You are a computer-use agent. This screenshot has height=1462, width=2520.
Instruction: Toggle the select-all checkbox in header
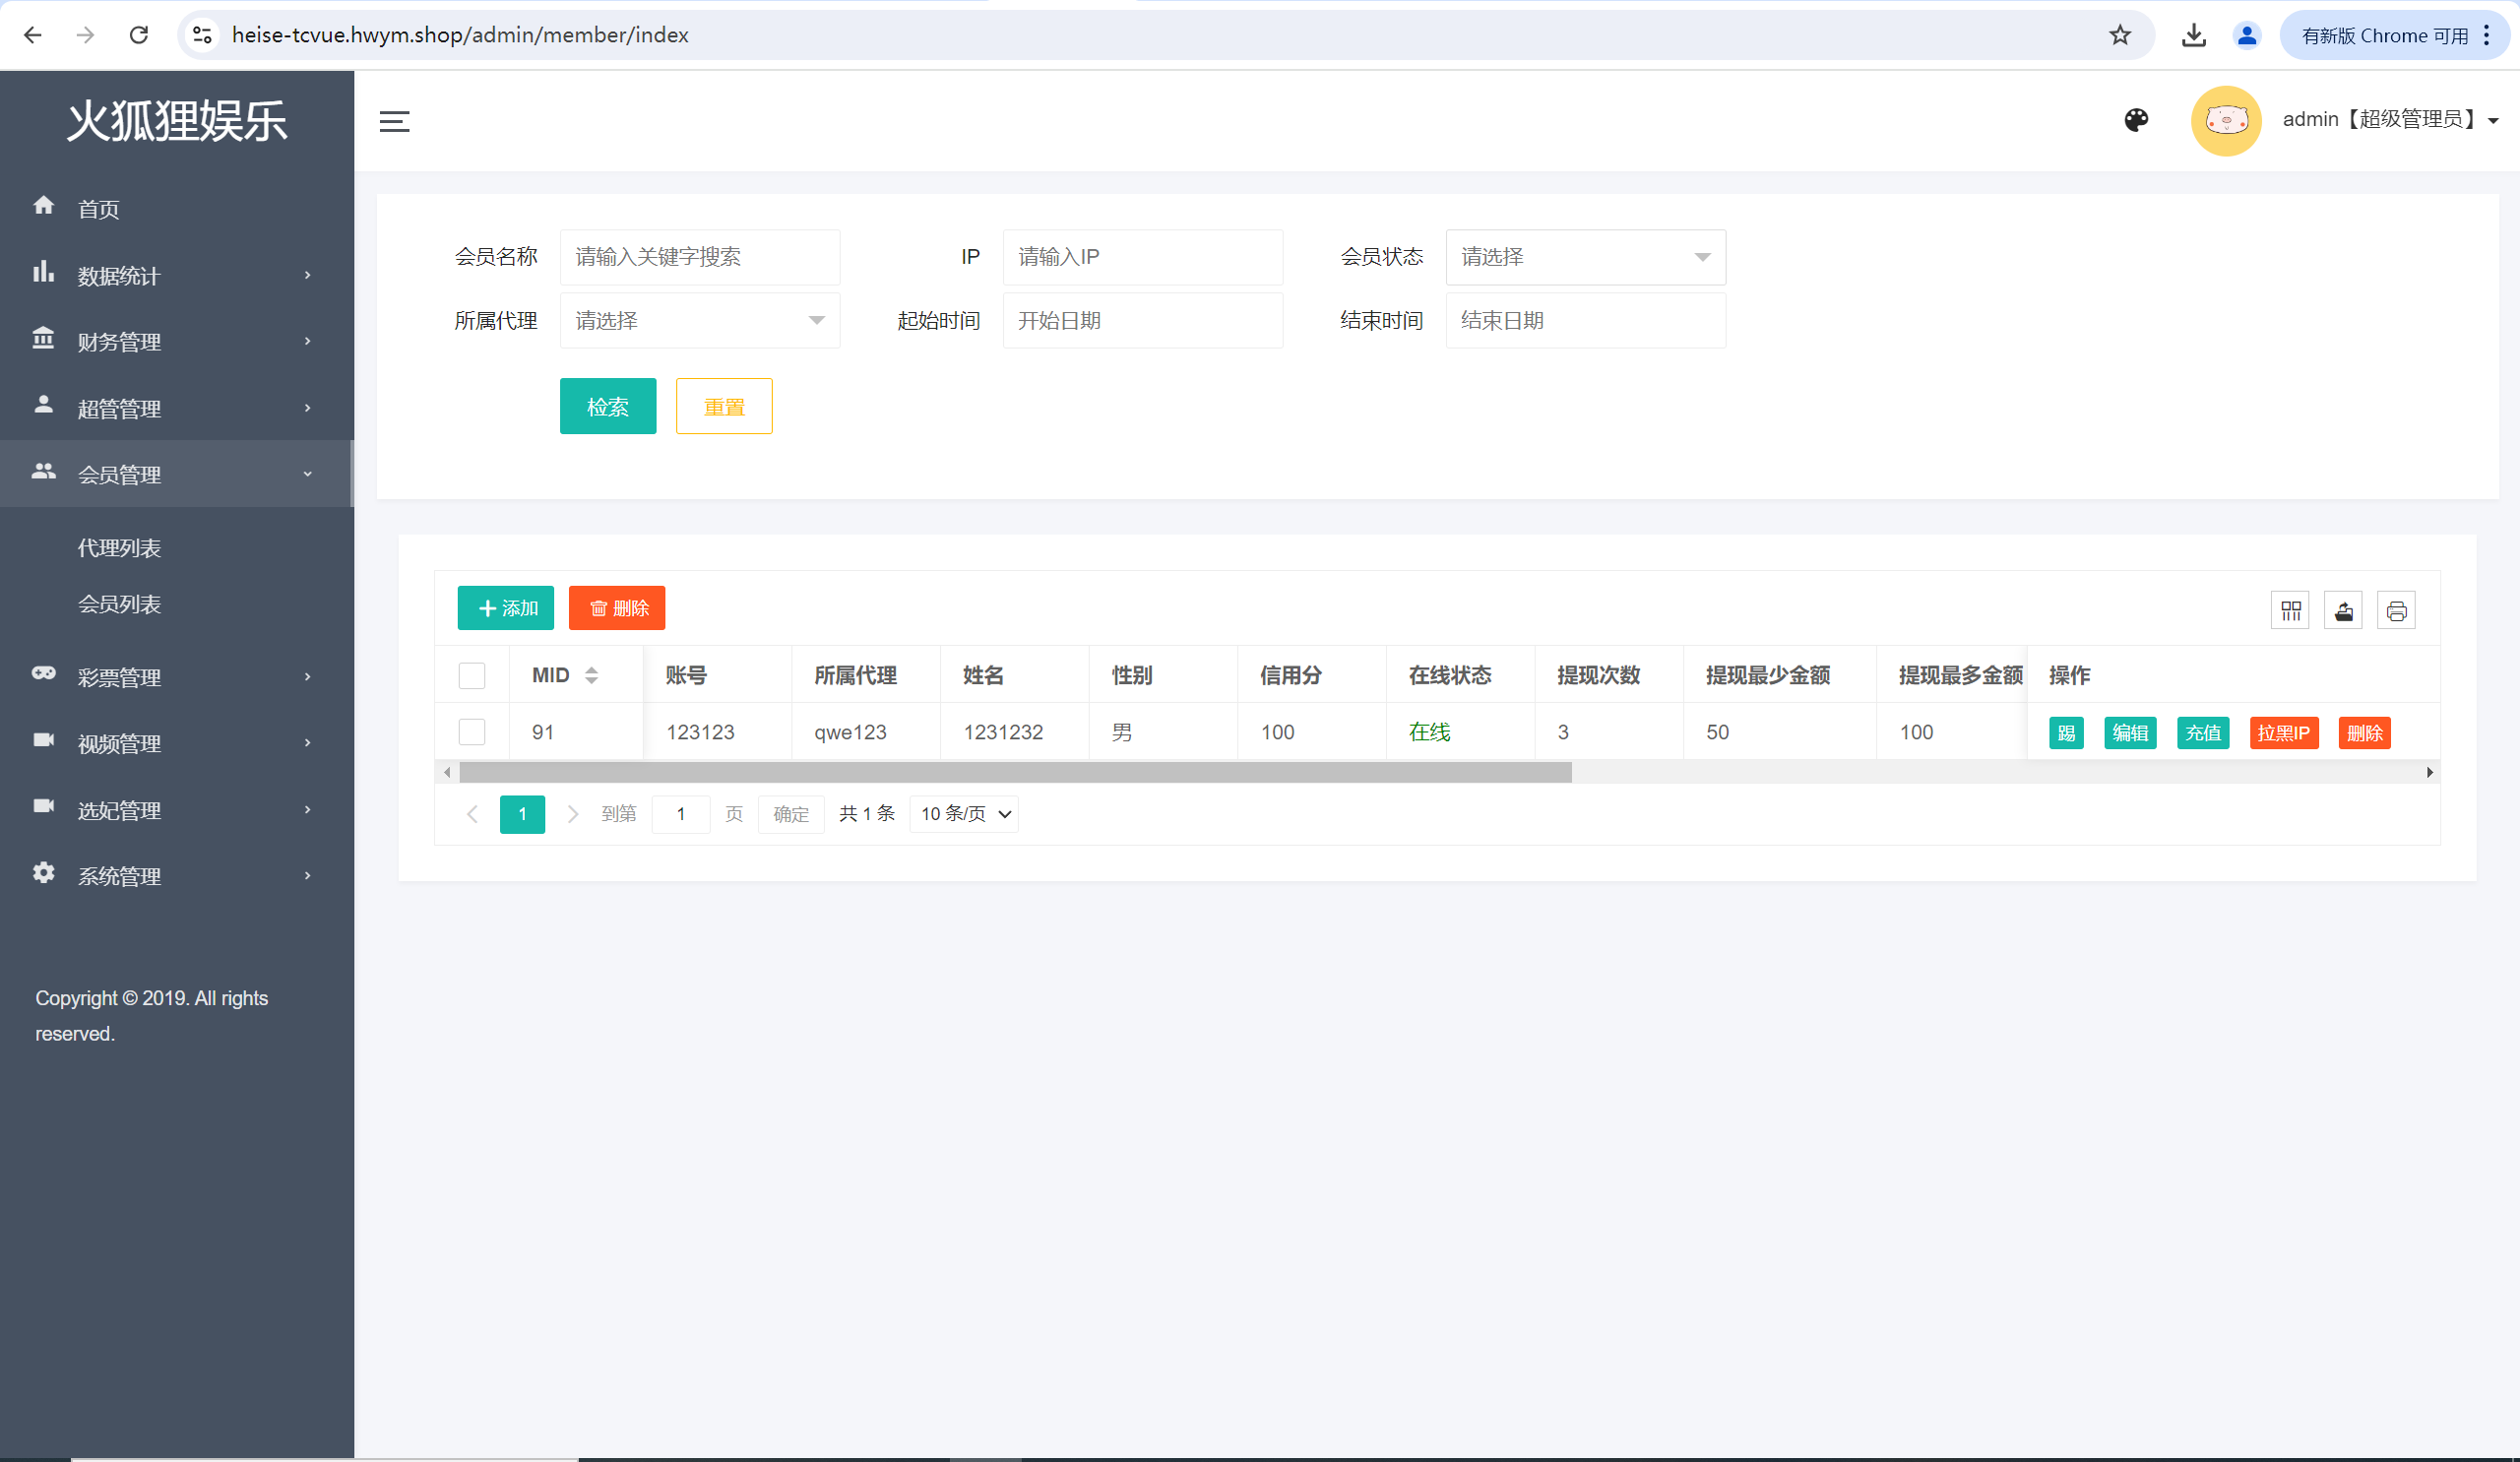pyautogui.click(x=472, y=675)
